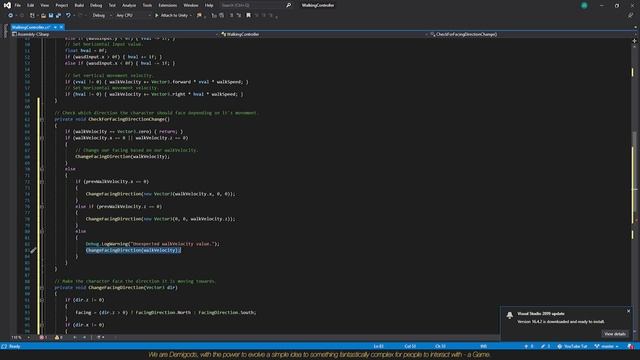Open the Debug configuration dropdown

(102, 16)
